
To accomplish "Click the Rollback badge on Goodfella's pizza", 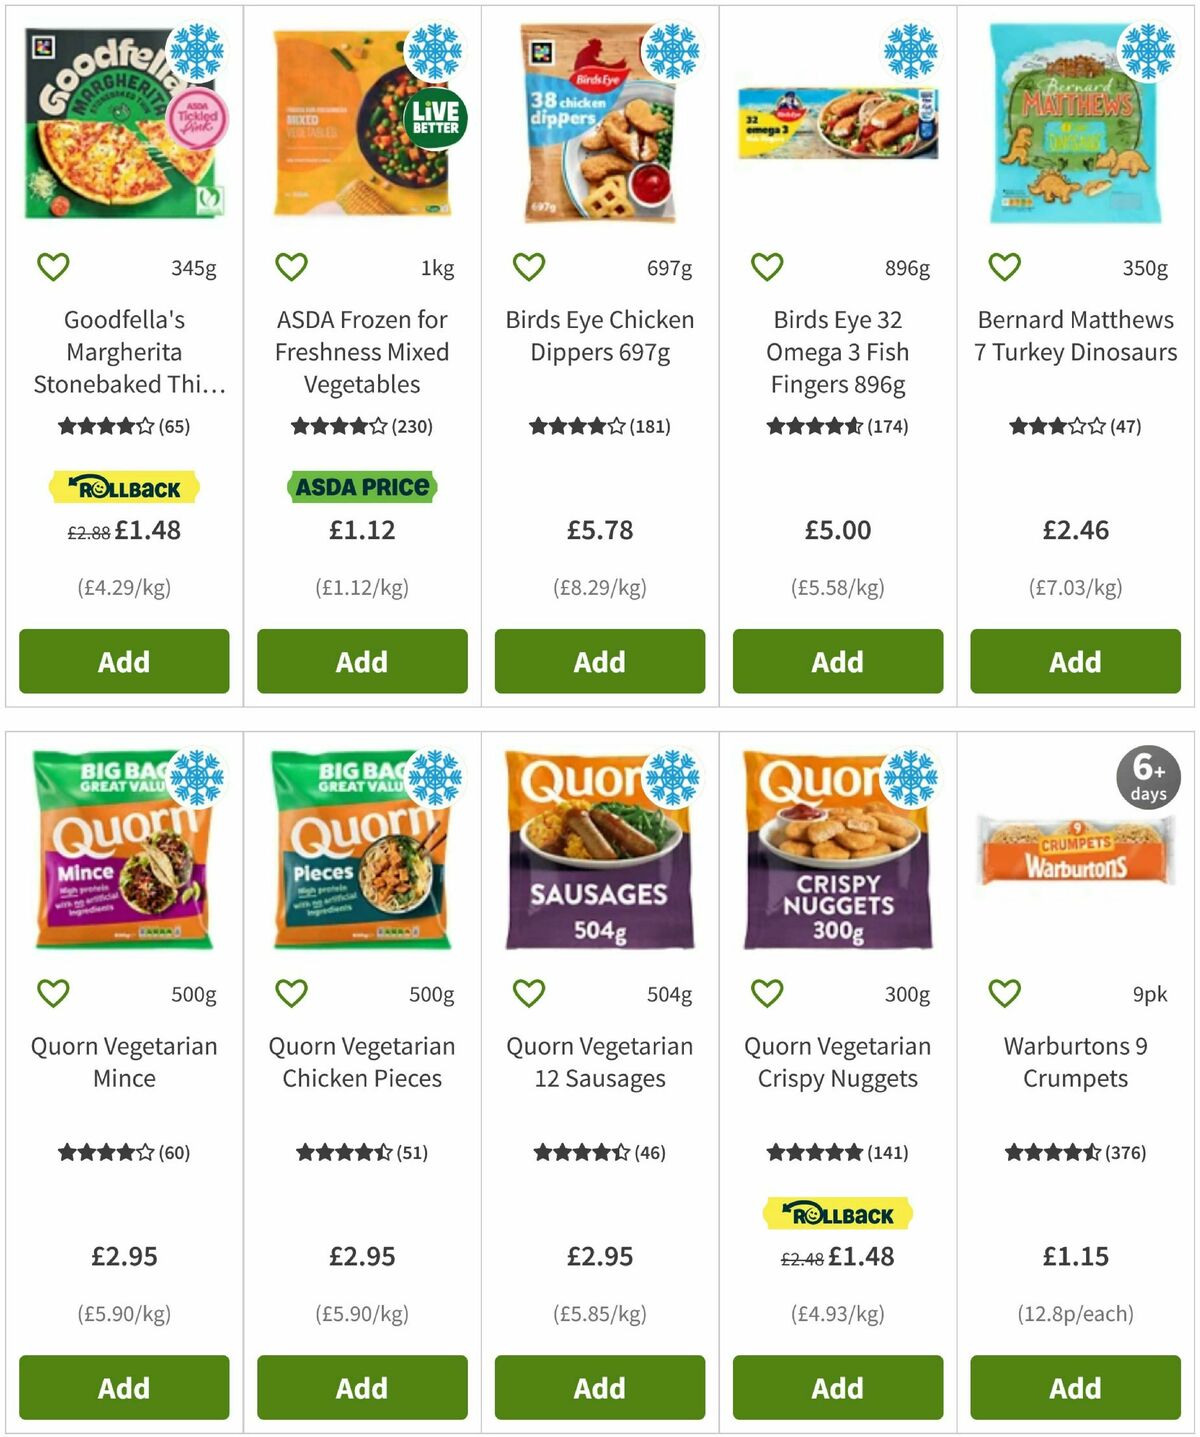I will tap(124, 487).
